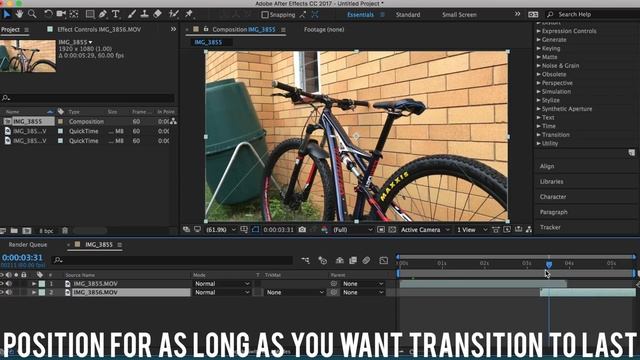Open Parent dropdown for IMG_3856.MOV
This screenshot has height=360, width=640.
(363, 292)
